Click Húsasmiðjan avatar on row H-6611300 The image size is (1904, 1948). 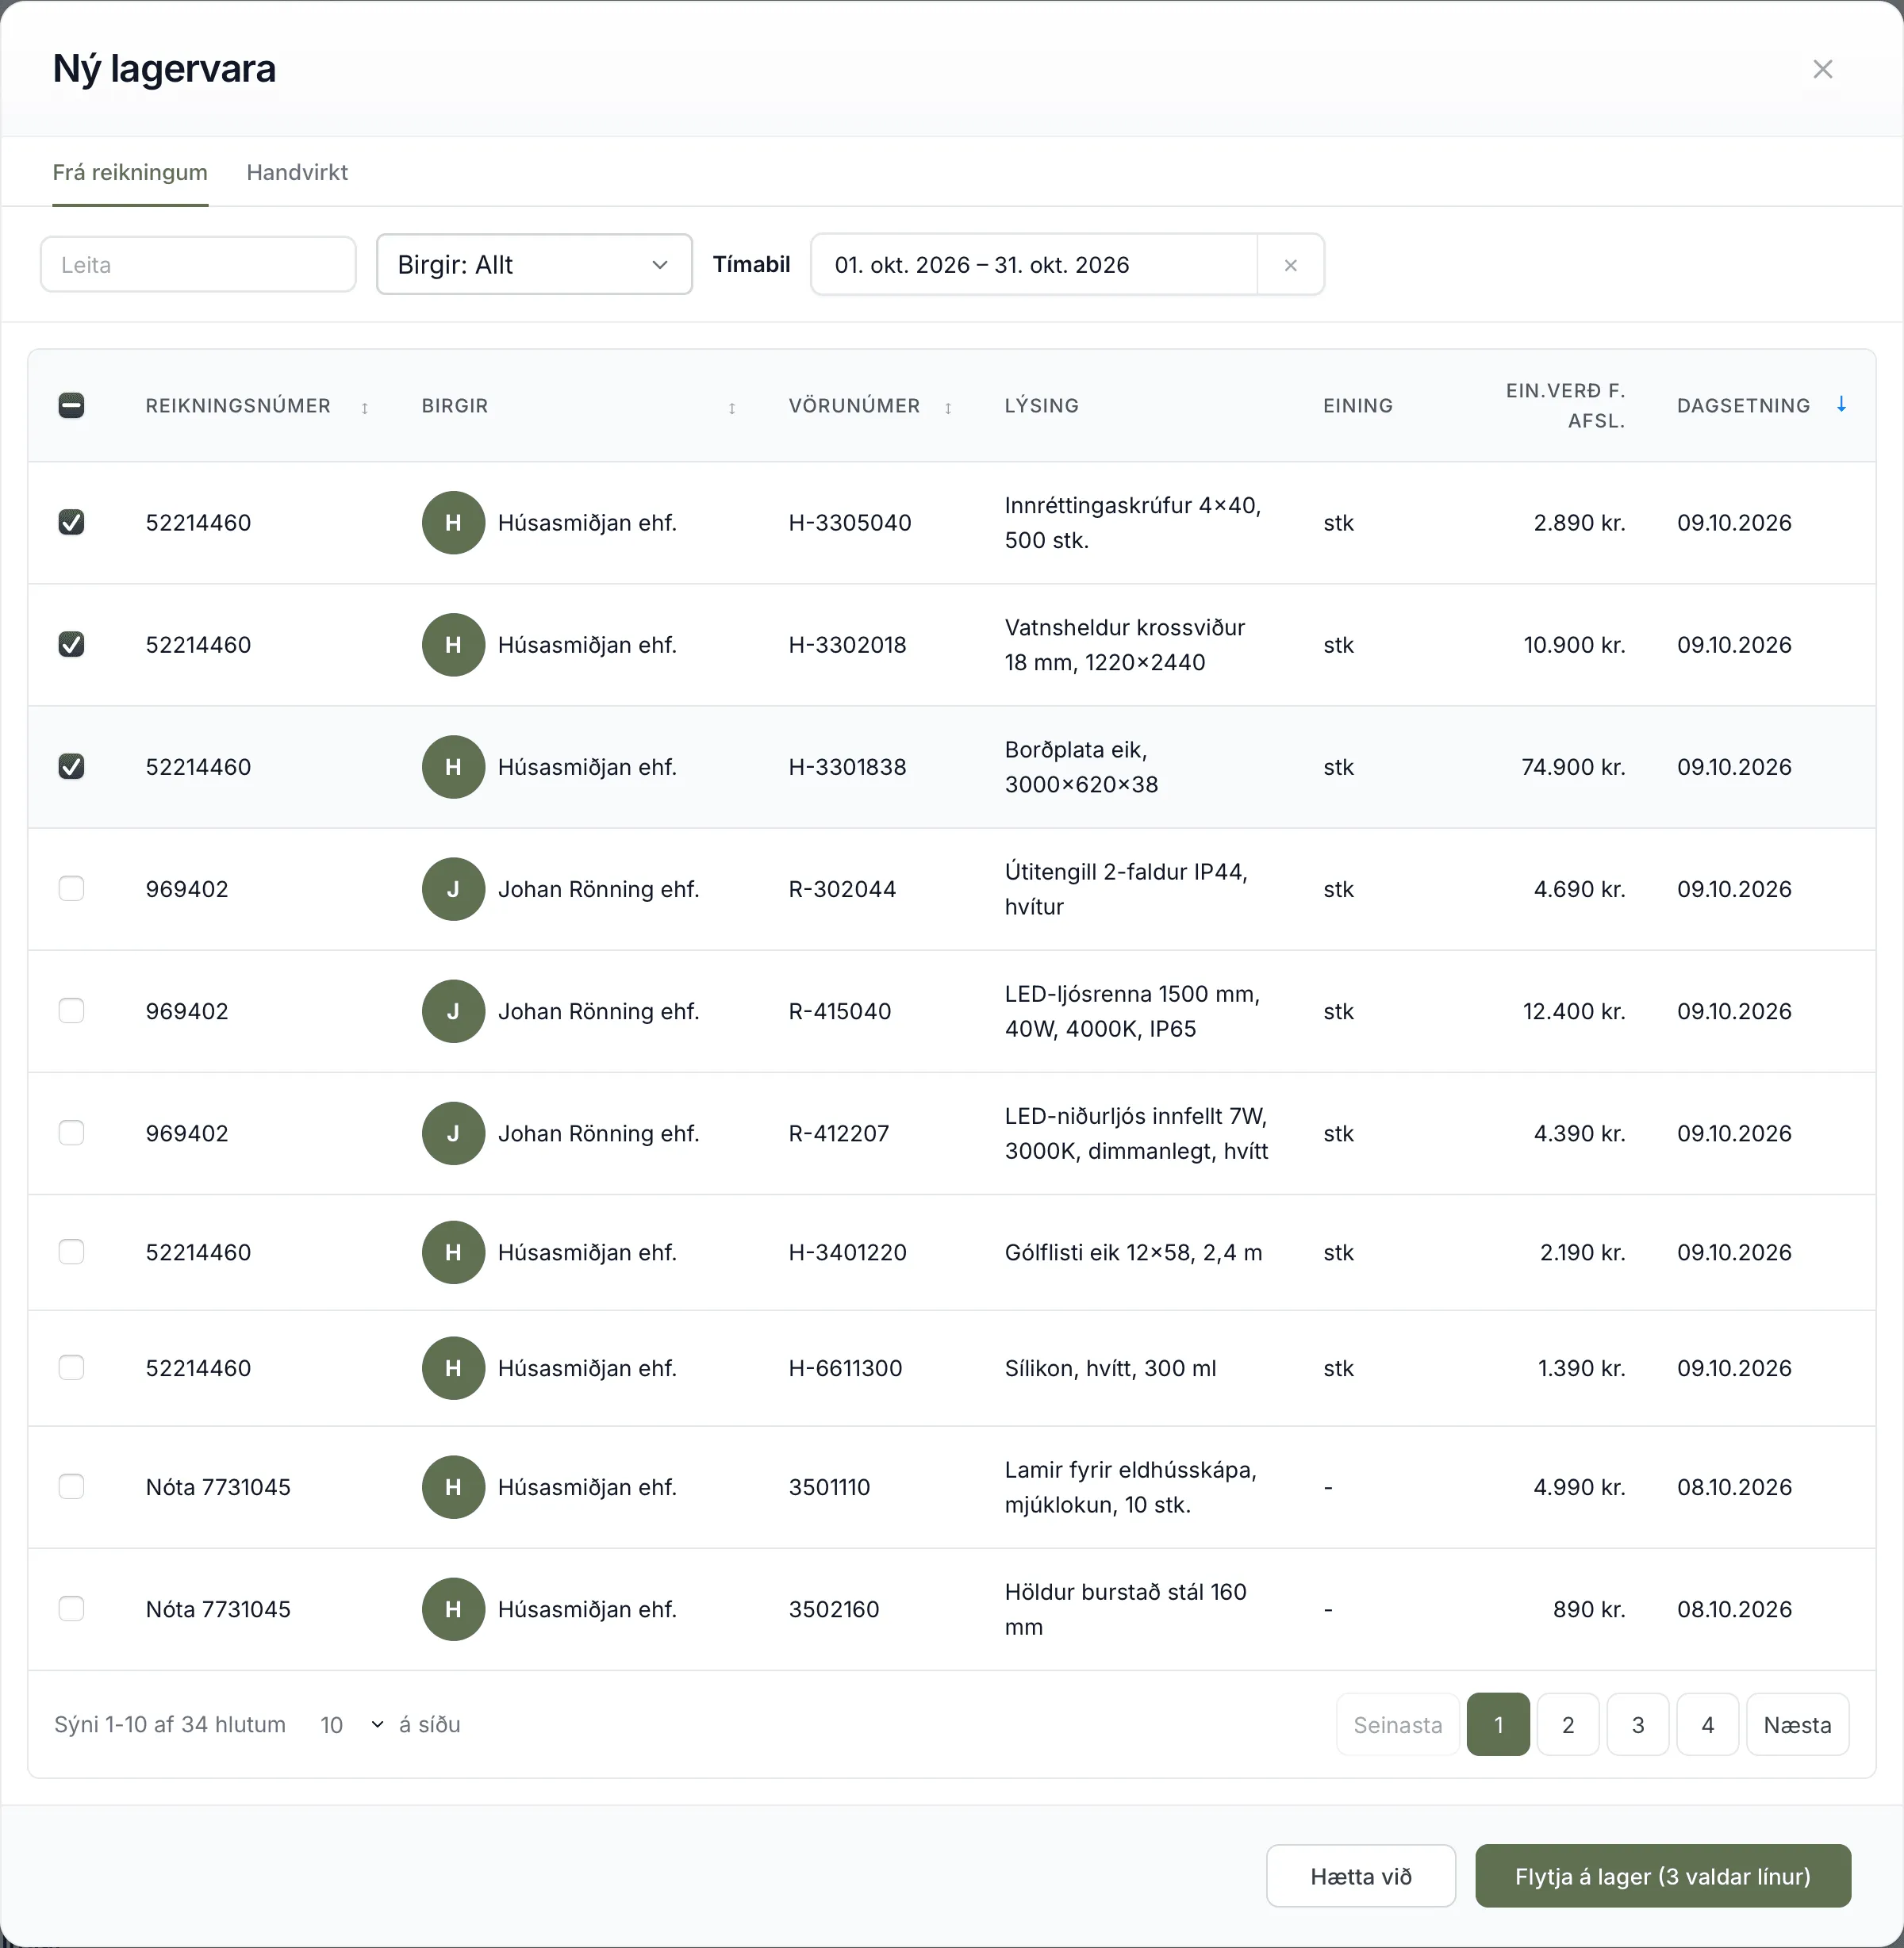(453, 1368)
